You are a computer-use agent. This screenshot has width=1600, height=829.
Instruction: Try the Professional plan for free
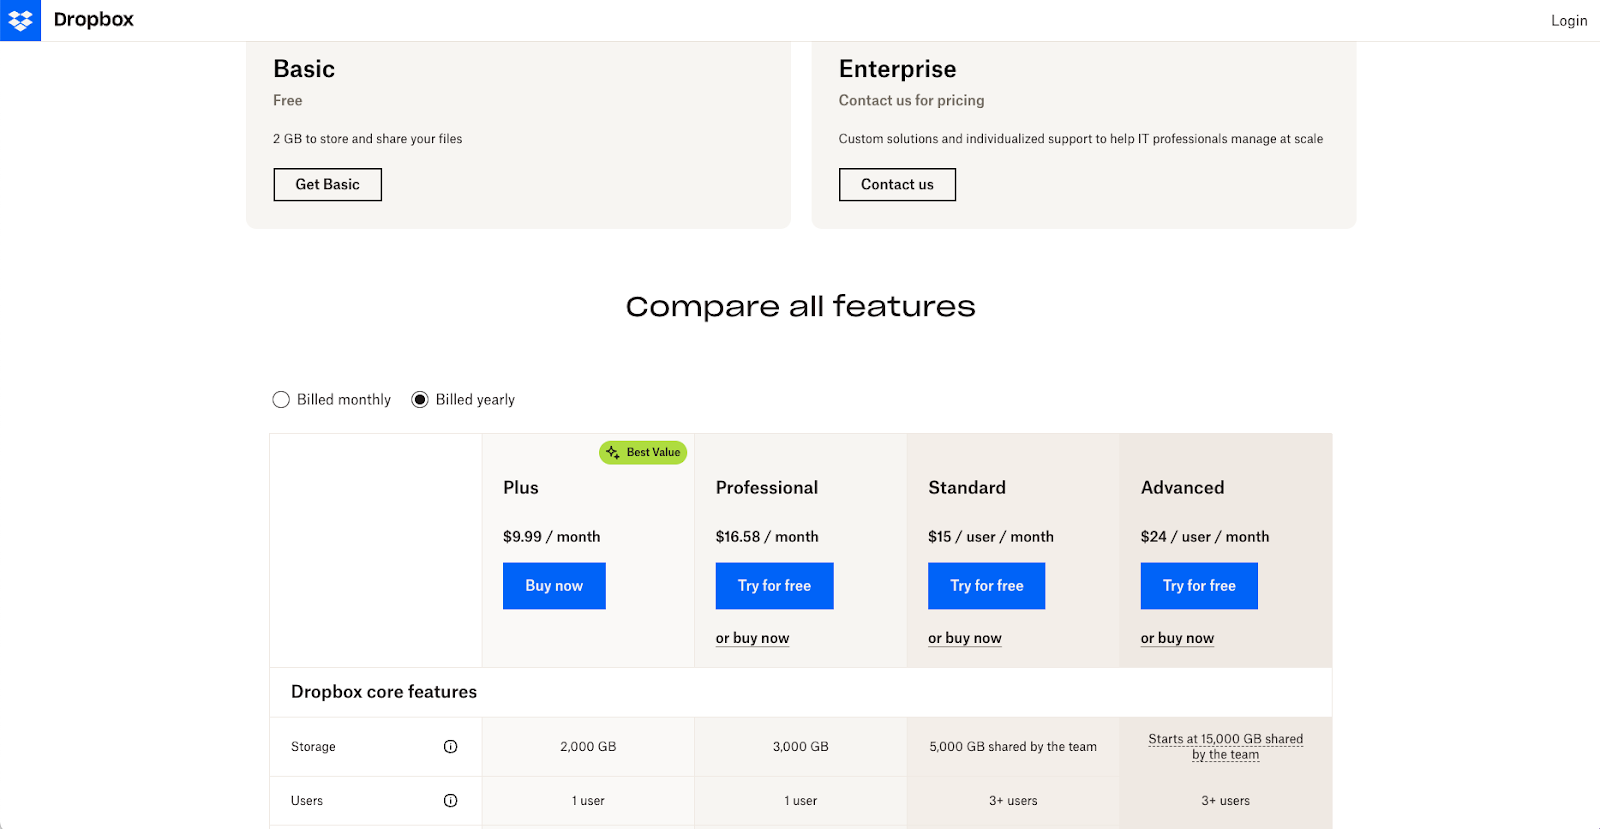(774, 586)
